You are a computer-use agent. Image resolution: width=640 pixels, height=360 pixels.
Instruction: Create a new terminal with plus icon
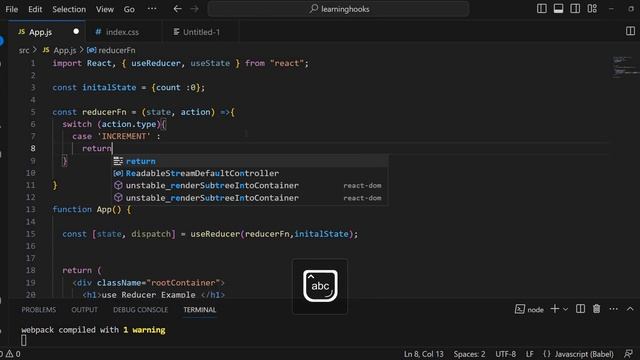point(555,309)
